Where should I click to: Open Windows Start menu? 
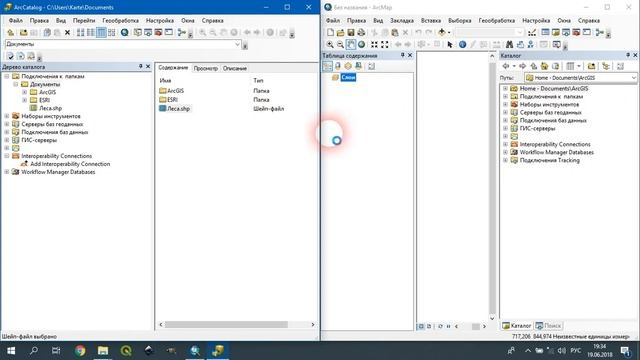(11, 351)
